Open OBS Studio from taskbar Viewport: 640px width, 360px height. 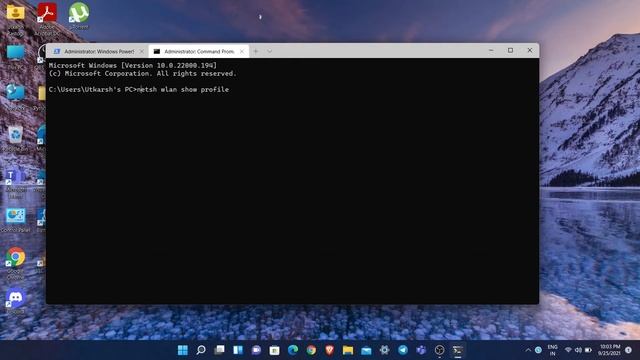440,350
